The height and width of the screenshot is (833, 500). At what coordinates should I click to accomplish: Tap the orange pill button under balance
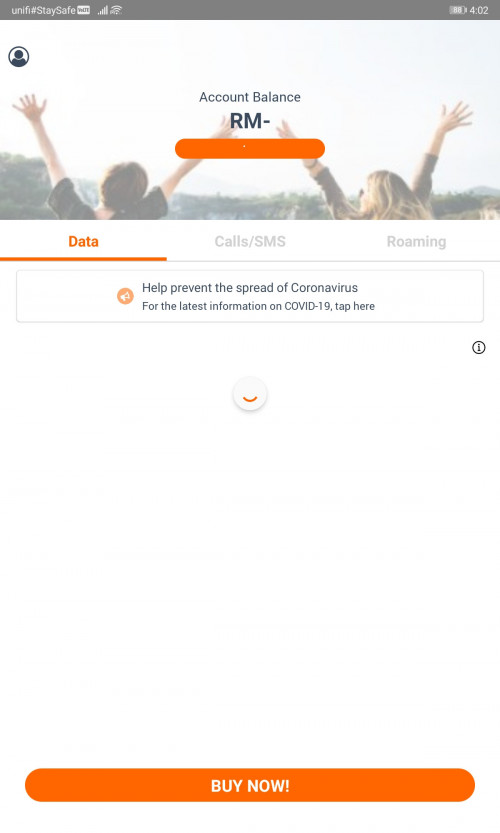250,148
